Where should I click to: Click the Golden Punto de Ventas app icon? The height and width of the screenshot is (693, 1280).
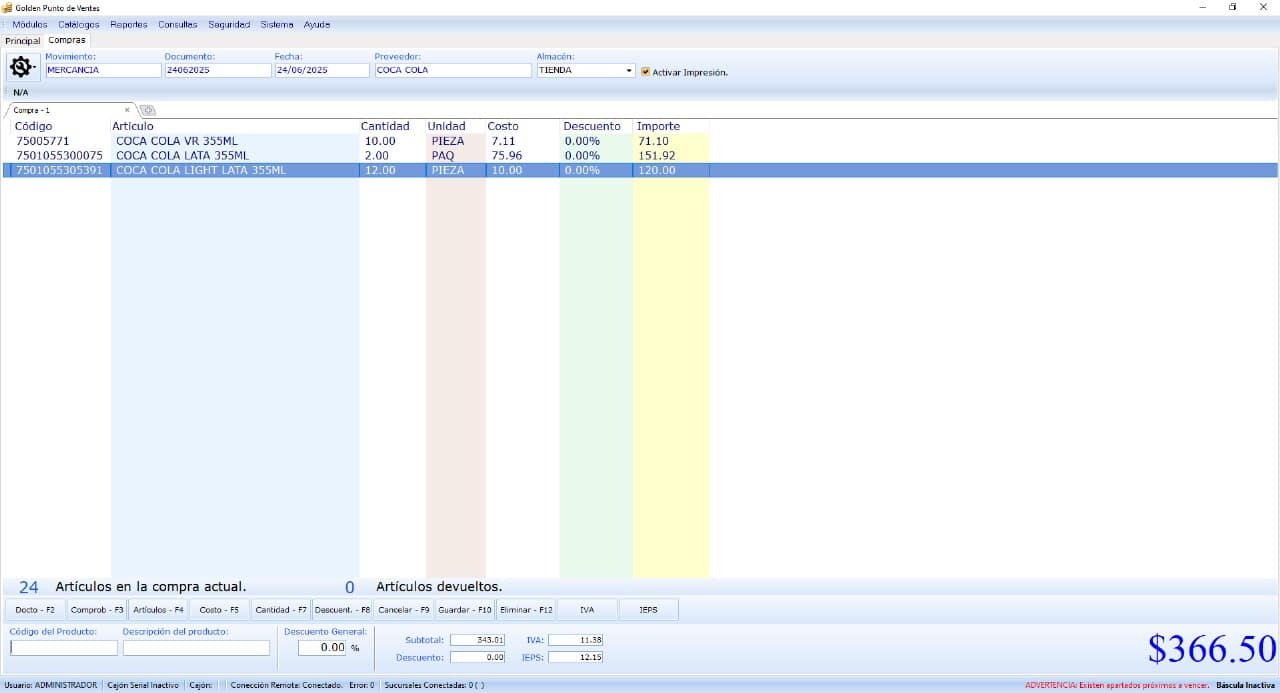tap(7, 7)
